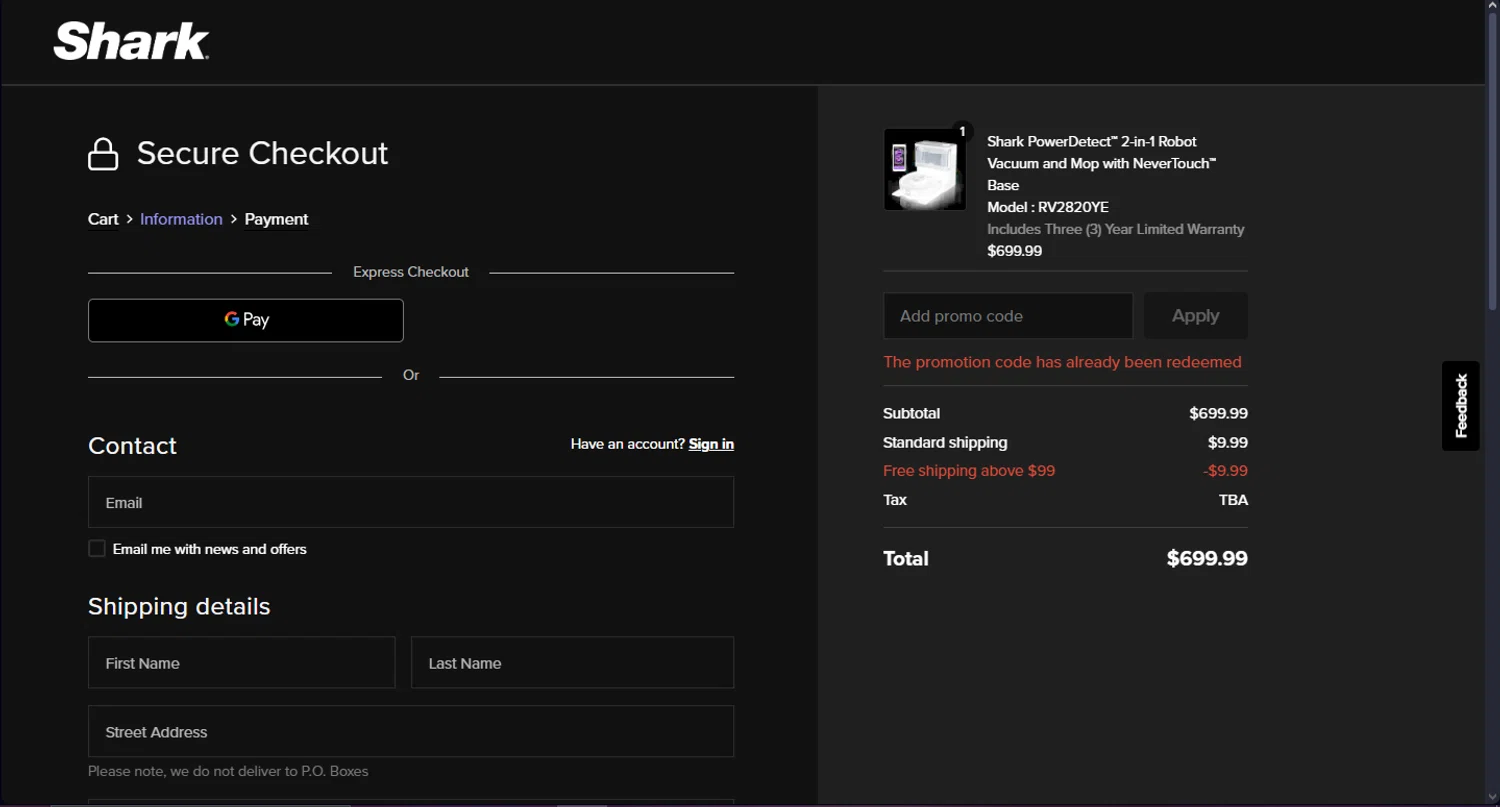Click the Tax TBA value
This screenshot has width=1500, height=807.
coord(1233,500)
